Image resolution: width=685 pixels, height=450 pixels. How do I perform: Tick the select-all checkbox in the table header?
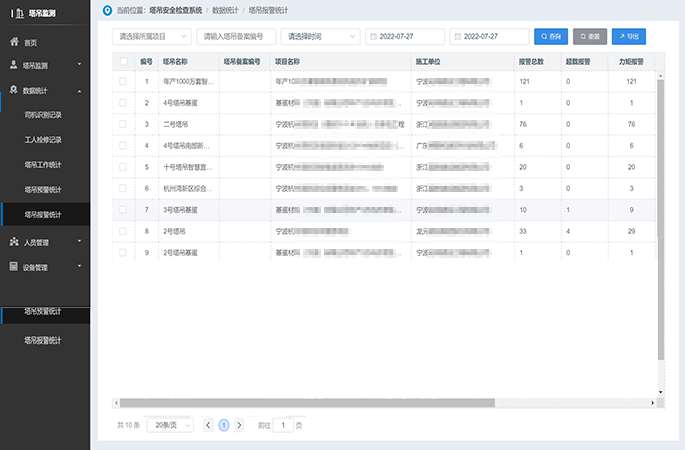[x=123, y=61]
